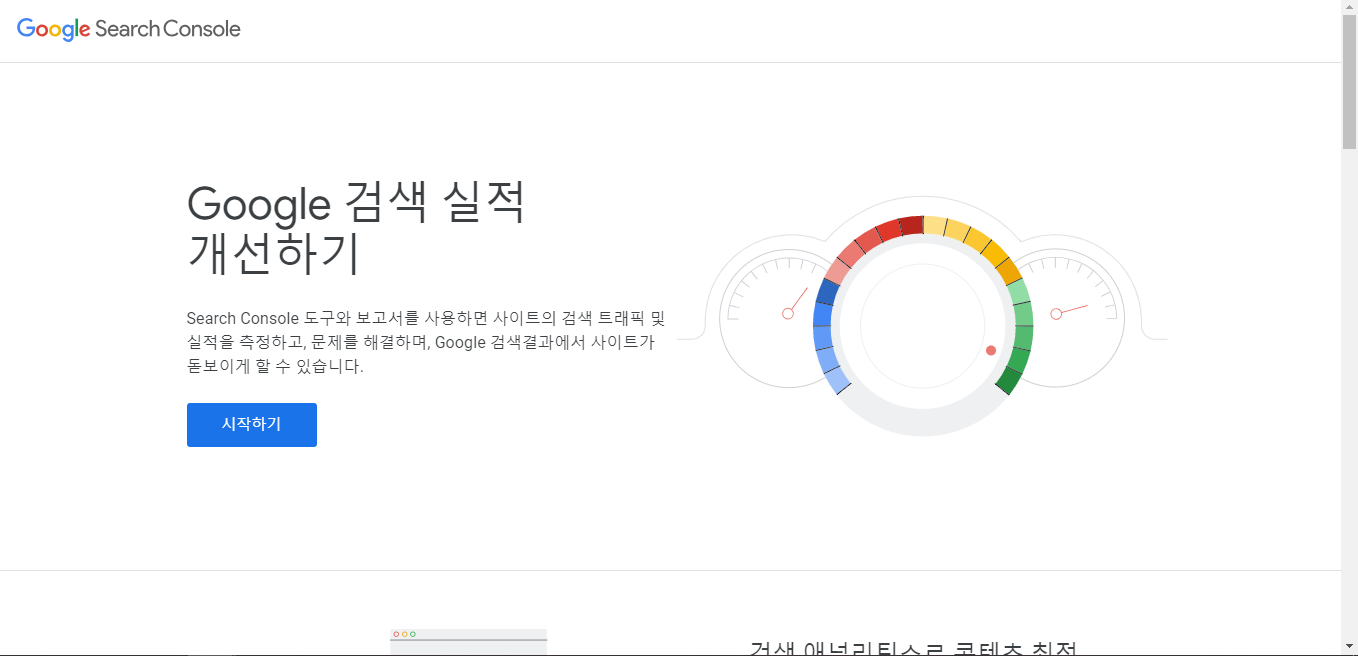Open the Google Search Console logo link

click(129, 29)
